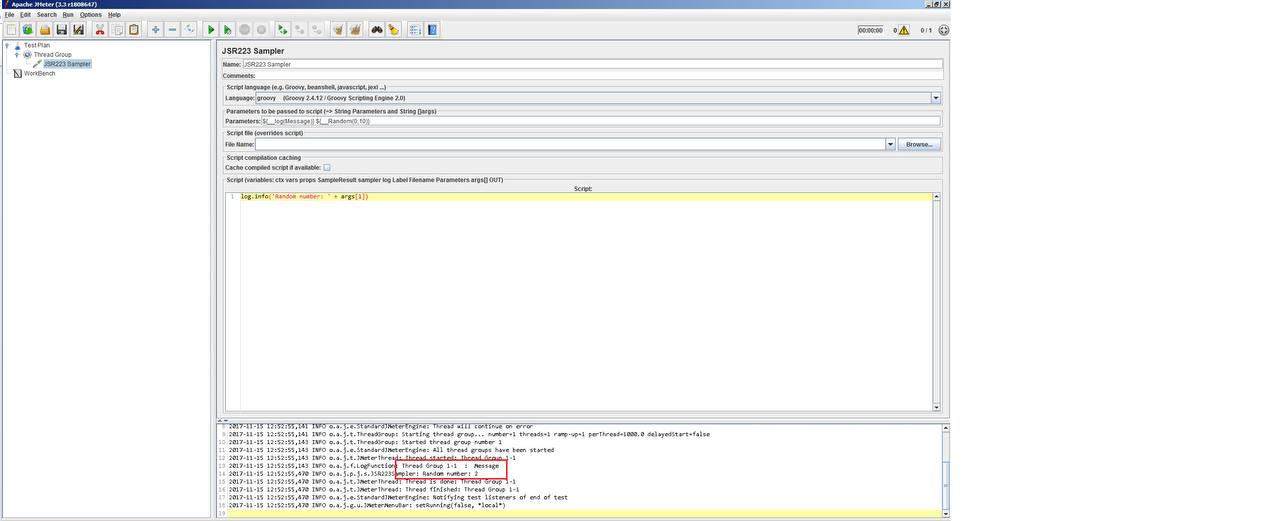Click the Cut scissors icon
The width and height of the screenshot is (1280, 521).
coord(100,30)
